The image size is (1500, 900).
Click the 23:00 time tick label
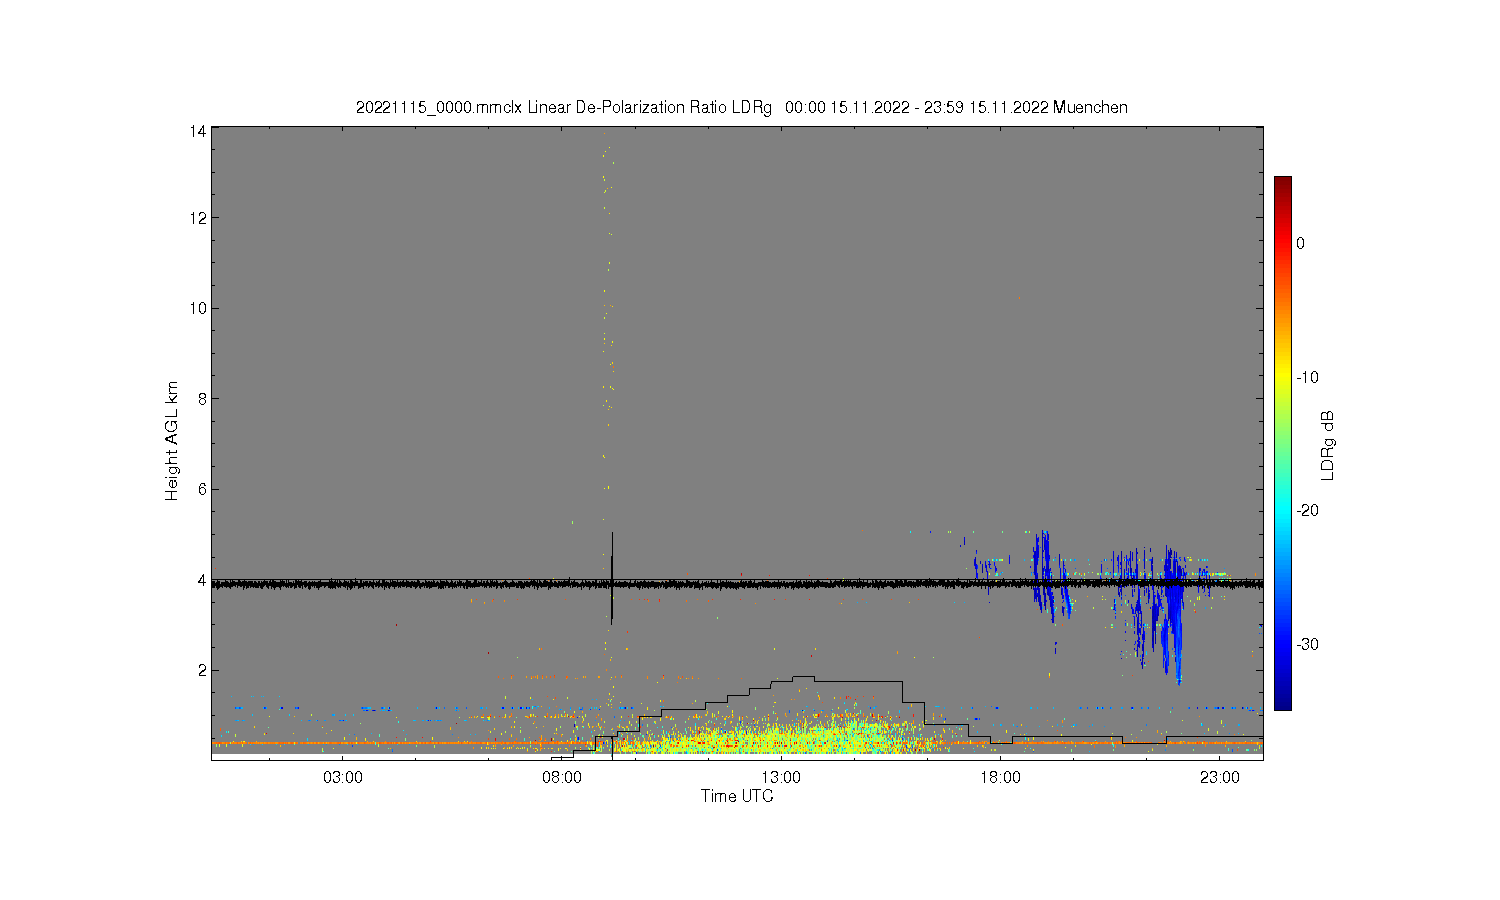click(1219, 778)
